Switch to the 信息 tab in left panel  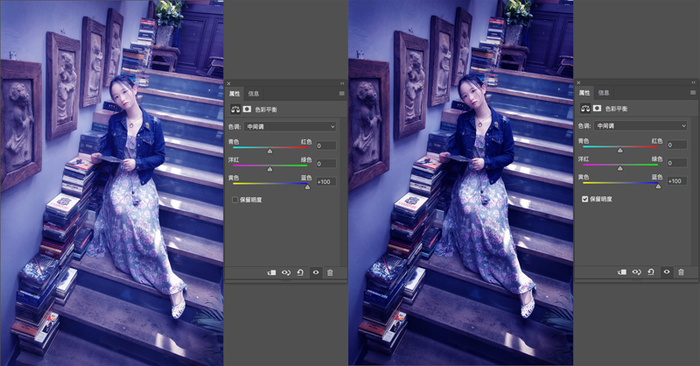[x=254, y=93]
